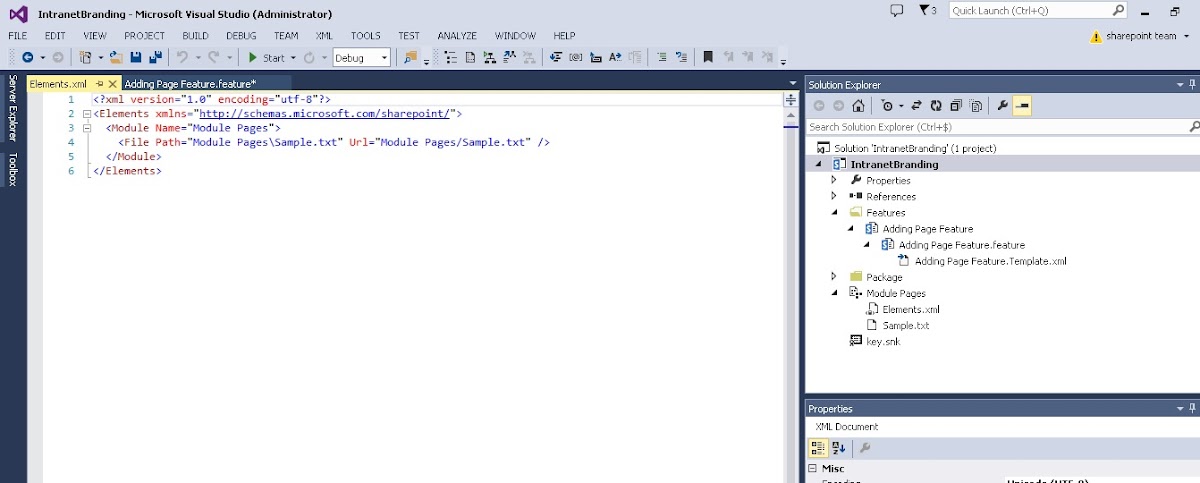The height and width of the screenshot is (483, 1200).
Task: Click the Properties wrench icon in Solution Explorer
Action: point(1003,105)
